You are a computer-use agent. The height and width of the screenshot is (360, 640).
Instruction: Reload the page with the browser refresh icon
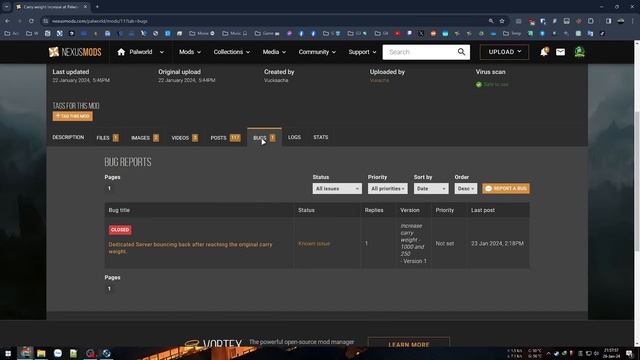(31, 21)
